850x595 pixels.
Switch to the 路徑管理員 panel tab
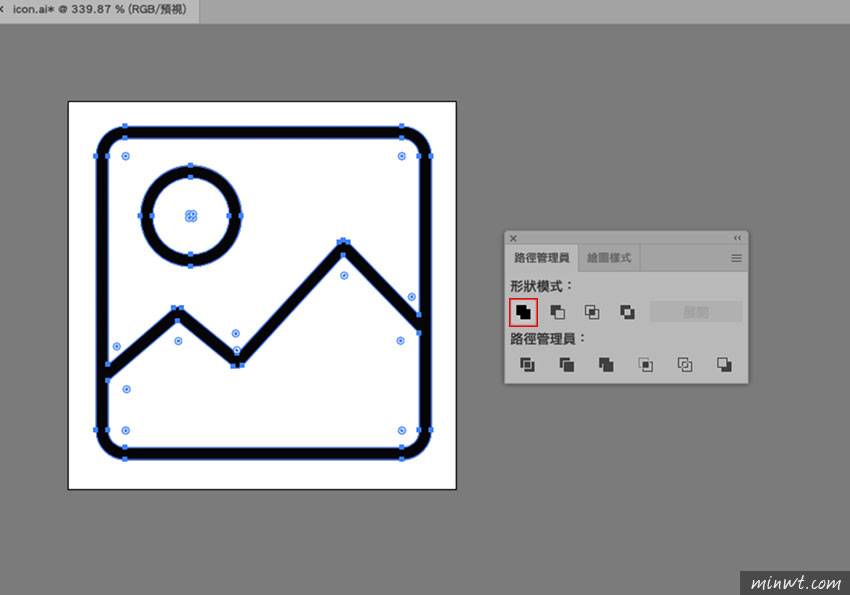(540, 258)
